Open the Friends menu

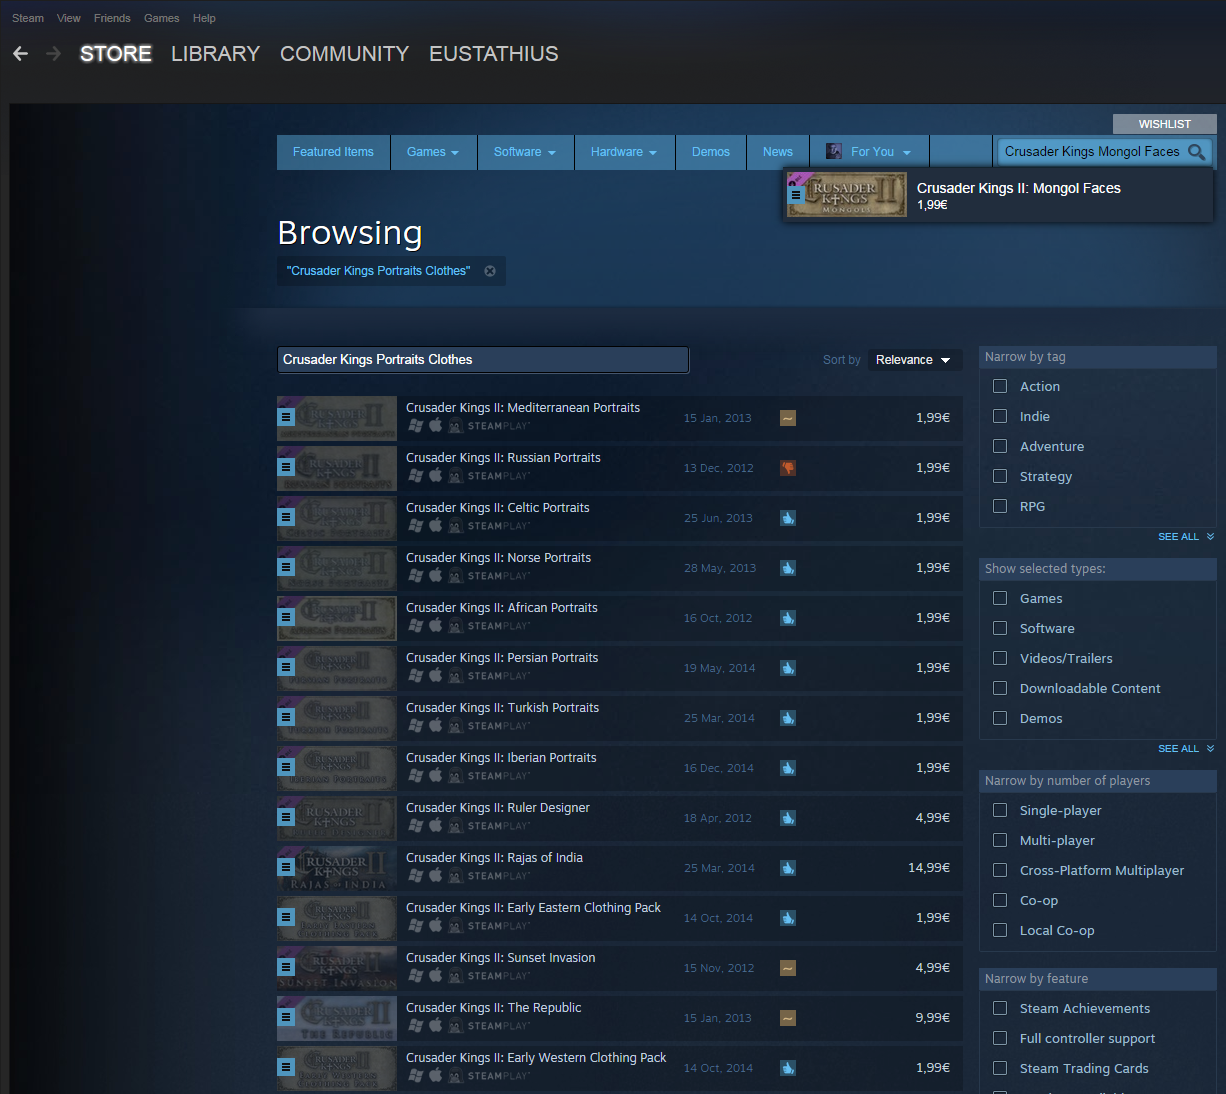point(112,18)
